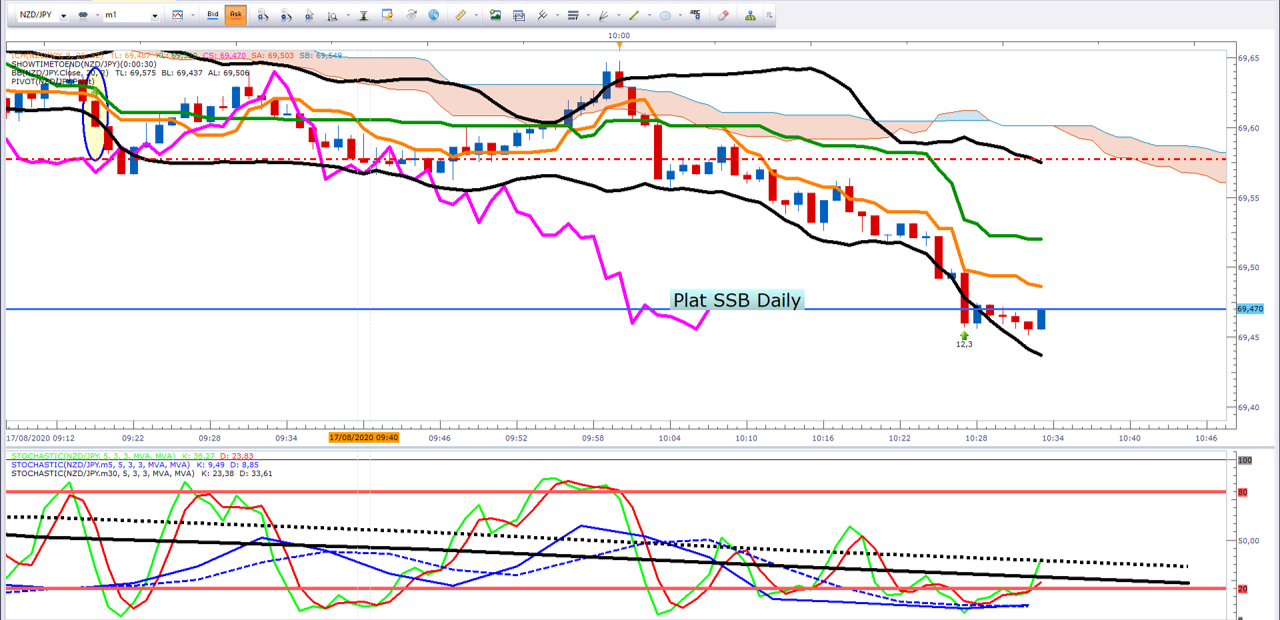Screen dimensions: 1280x620
Task: Expand the levels tool options arrow
Action: pyautogui.click(x=588, y=15)
